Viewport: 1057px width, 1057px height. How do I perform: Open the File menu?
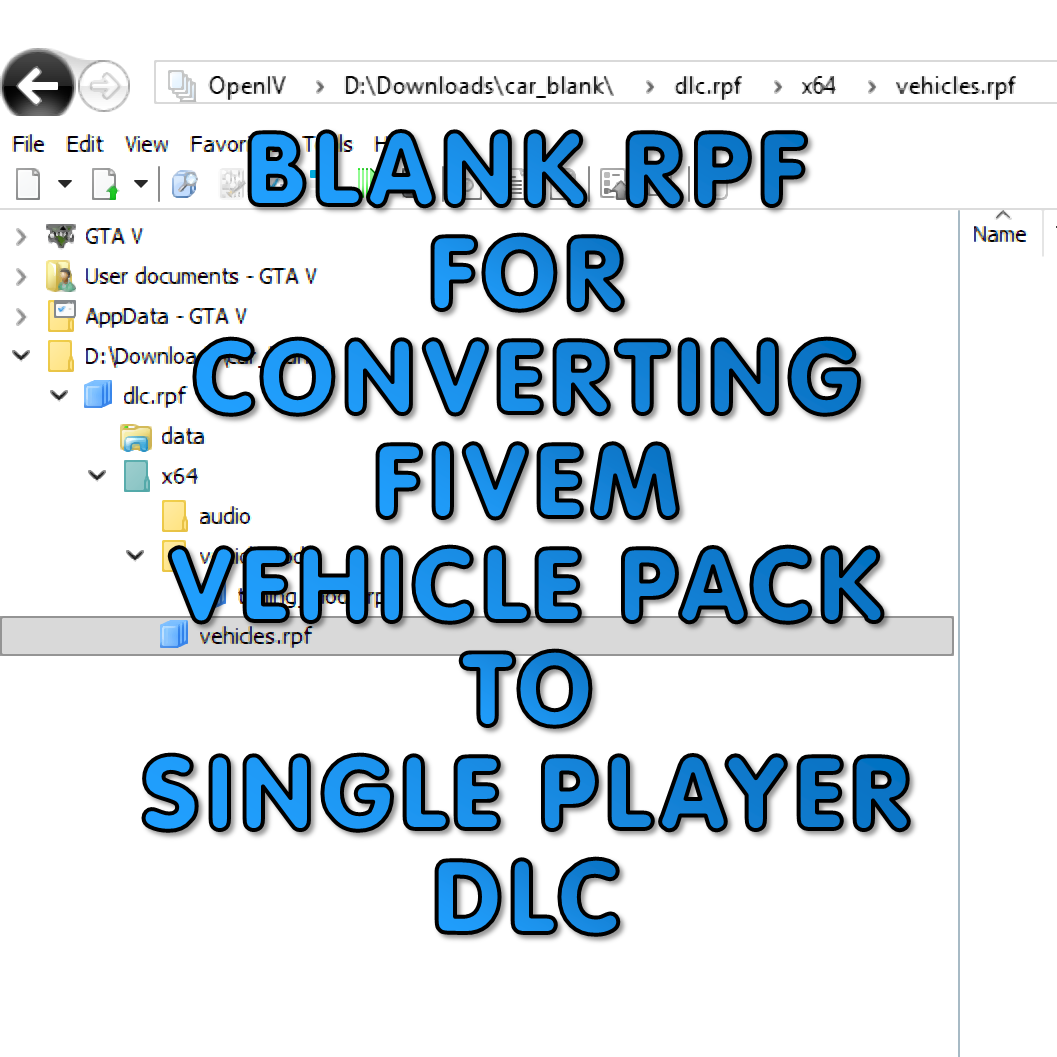[x=28, y=144]
